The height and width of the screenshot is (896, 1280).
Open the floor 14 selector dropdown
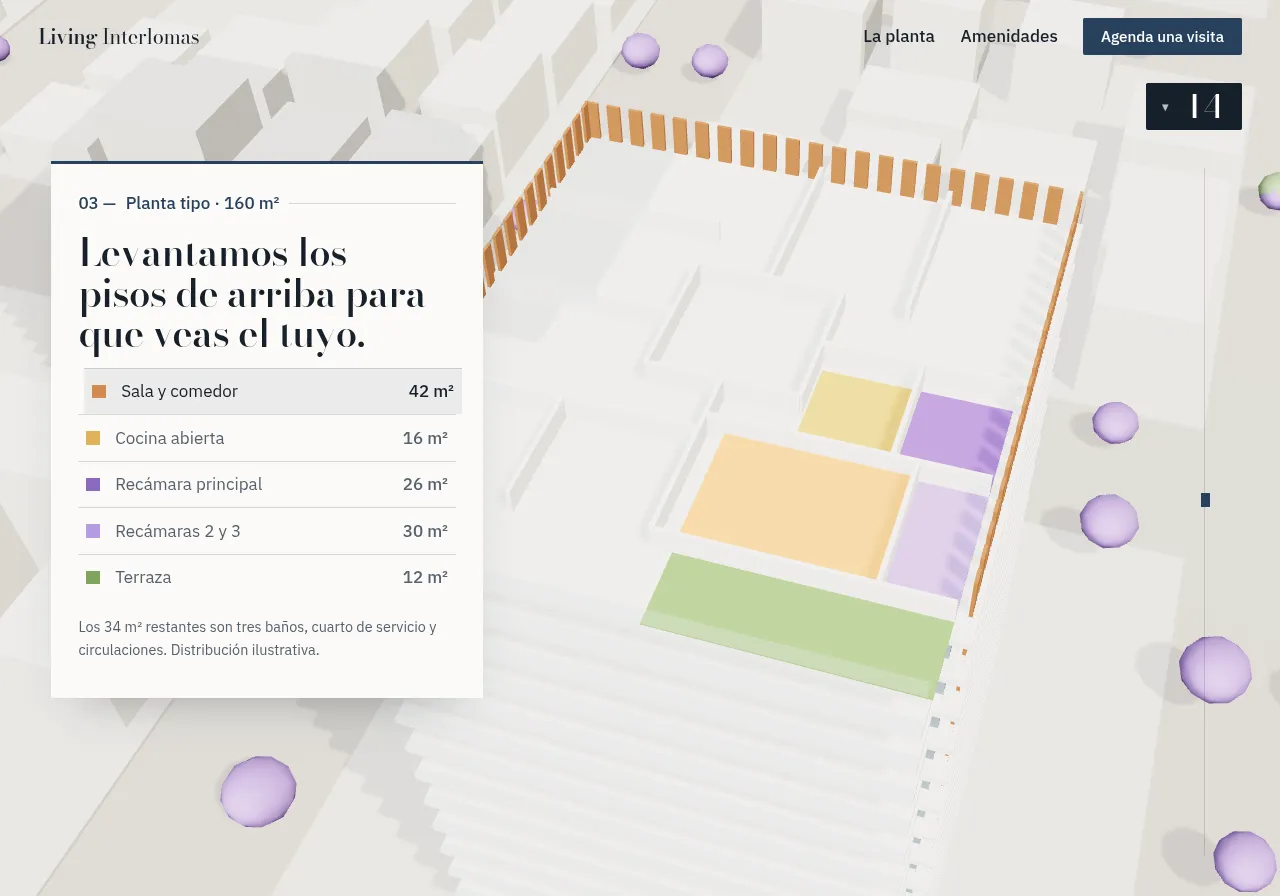(x=1194, y=106)
